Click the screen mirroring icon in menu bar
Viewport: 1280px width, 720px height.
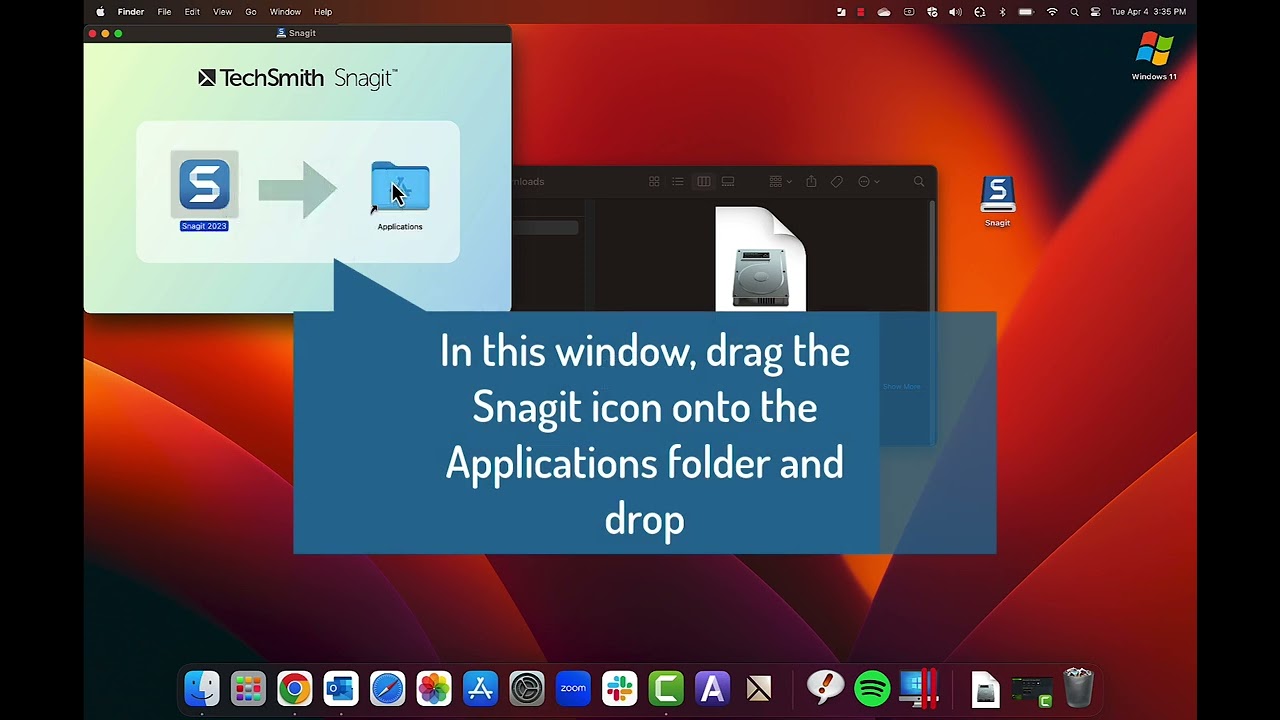click(909, 12)
